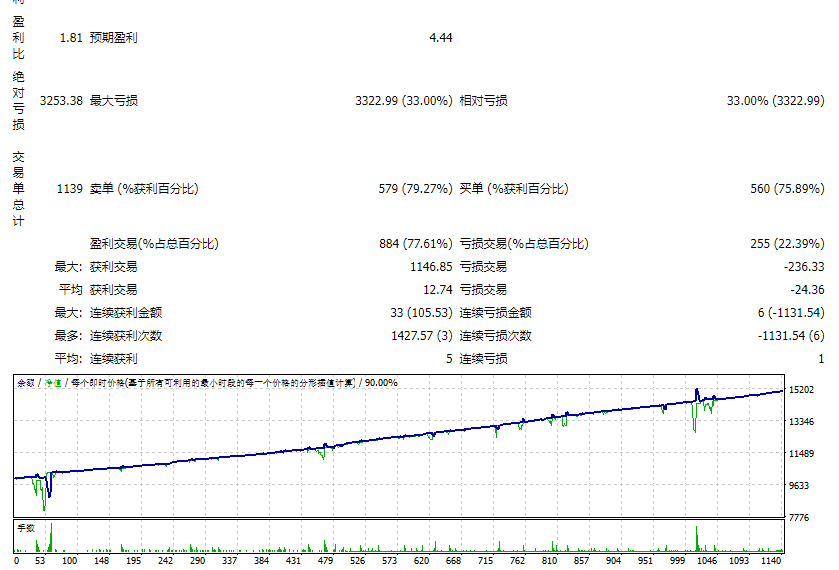
Task: Click the 预期盈利 label
Action: coord(114,38)
